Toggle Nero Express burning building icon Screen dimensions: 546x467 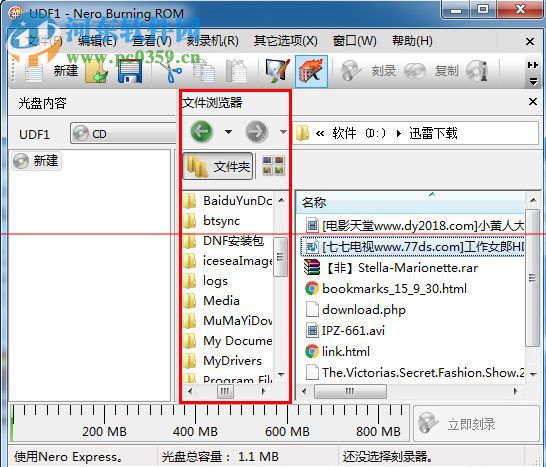tap(311, 71)
